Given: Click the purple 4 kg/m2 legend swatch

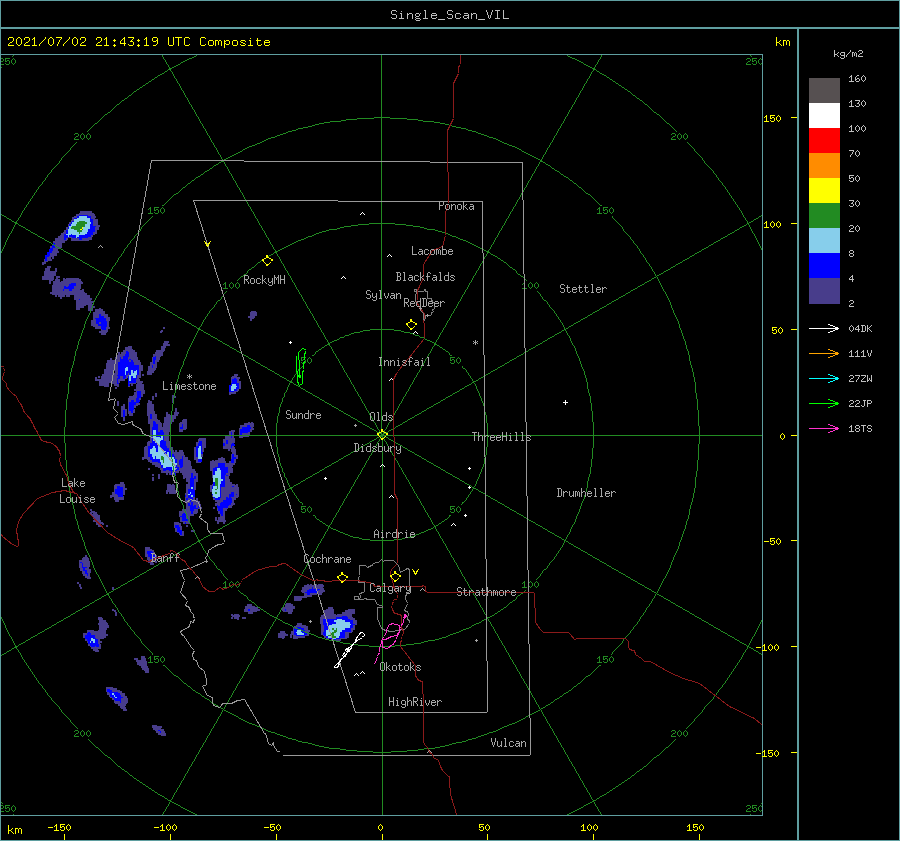Looking at the screenshot, I should [824, 290].
